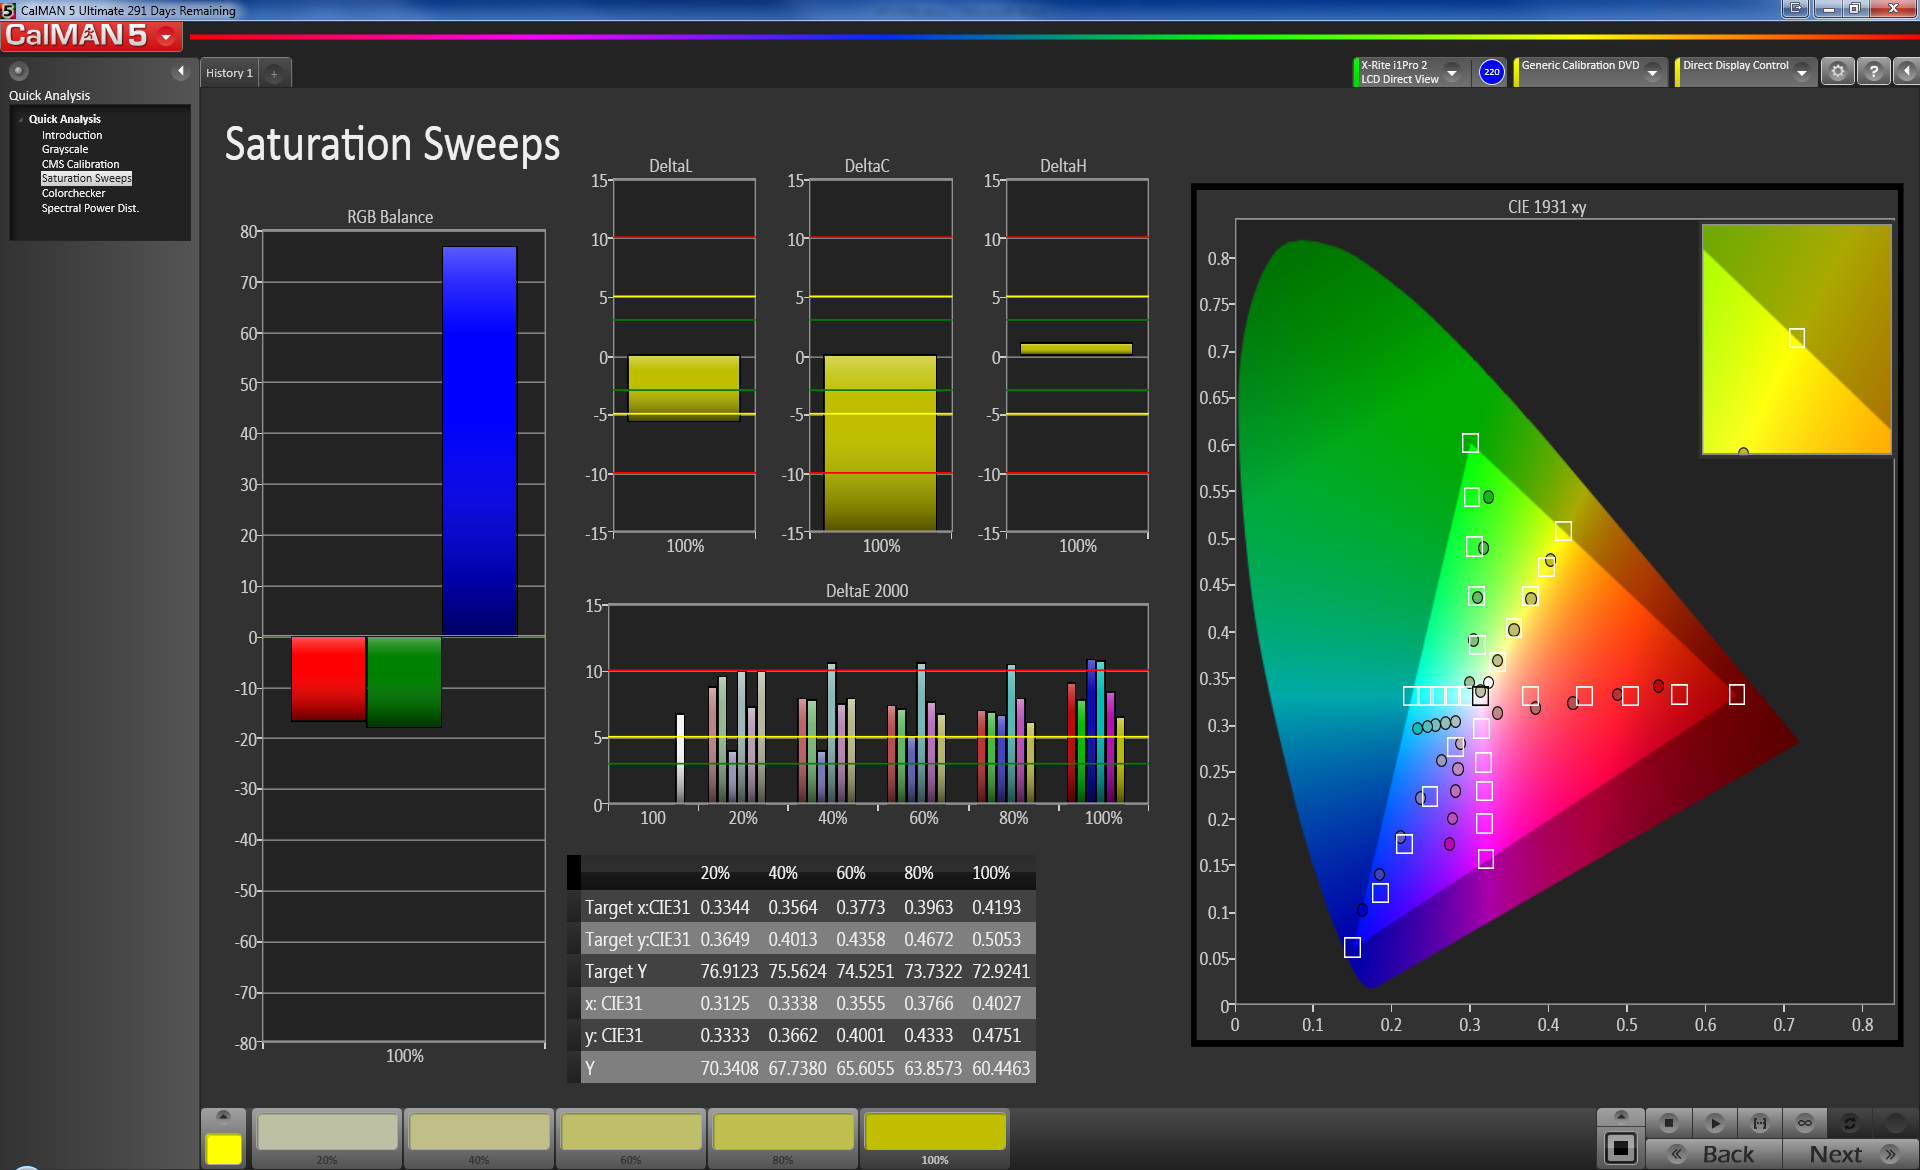Open the settings gear icon
The image size is (1920, 1170).
click(1837, 72)
